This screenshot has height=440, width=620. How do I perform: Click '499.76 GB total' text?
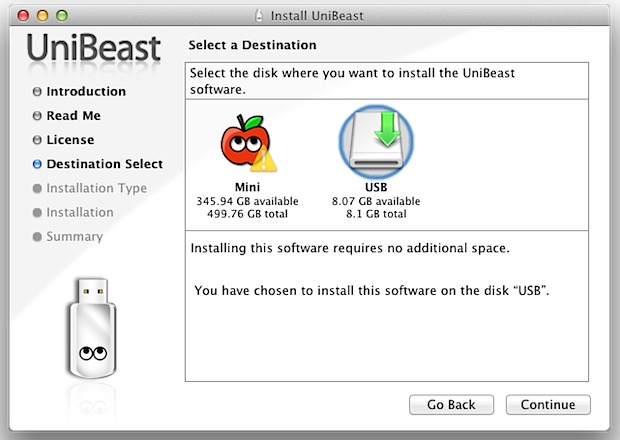(248, 214)
